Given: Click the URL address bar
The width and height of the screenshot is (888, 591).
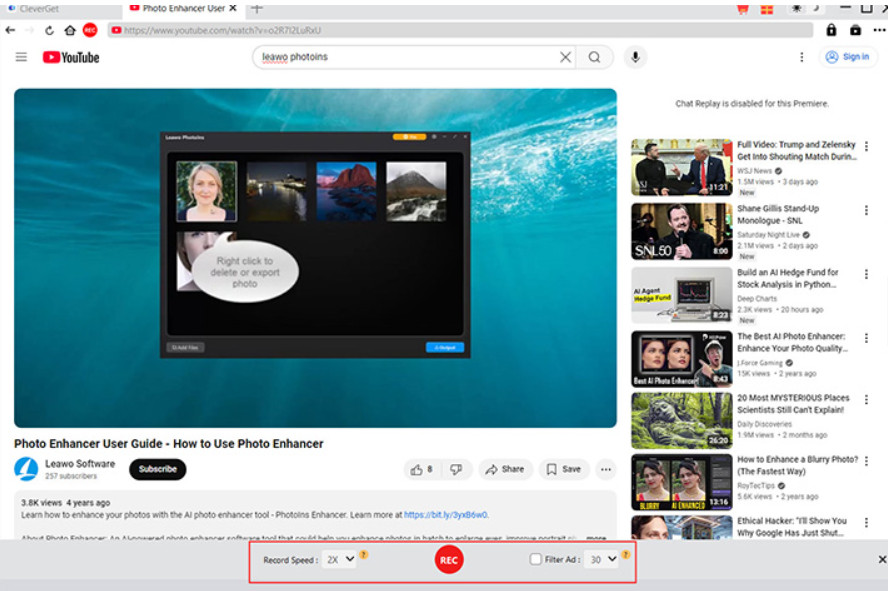Looking at the screenshot, I should pyautogui.click(x=460, y=30).
